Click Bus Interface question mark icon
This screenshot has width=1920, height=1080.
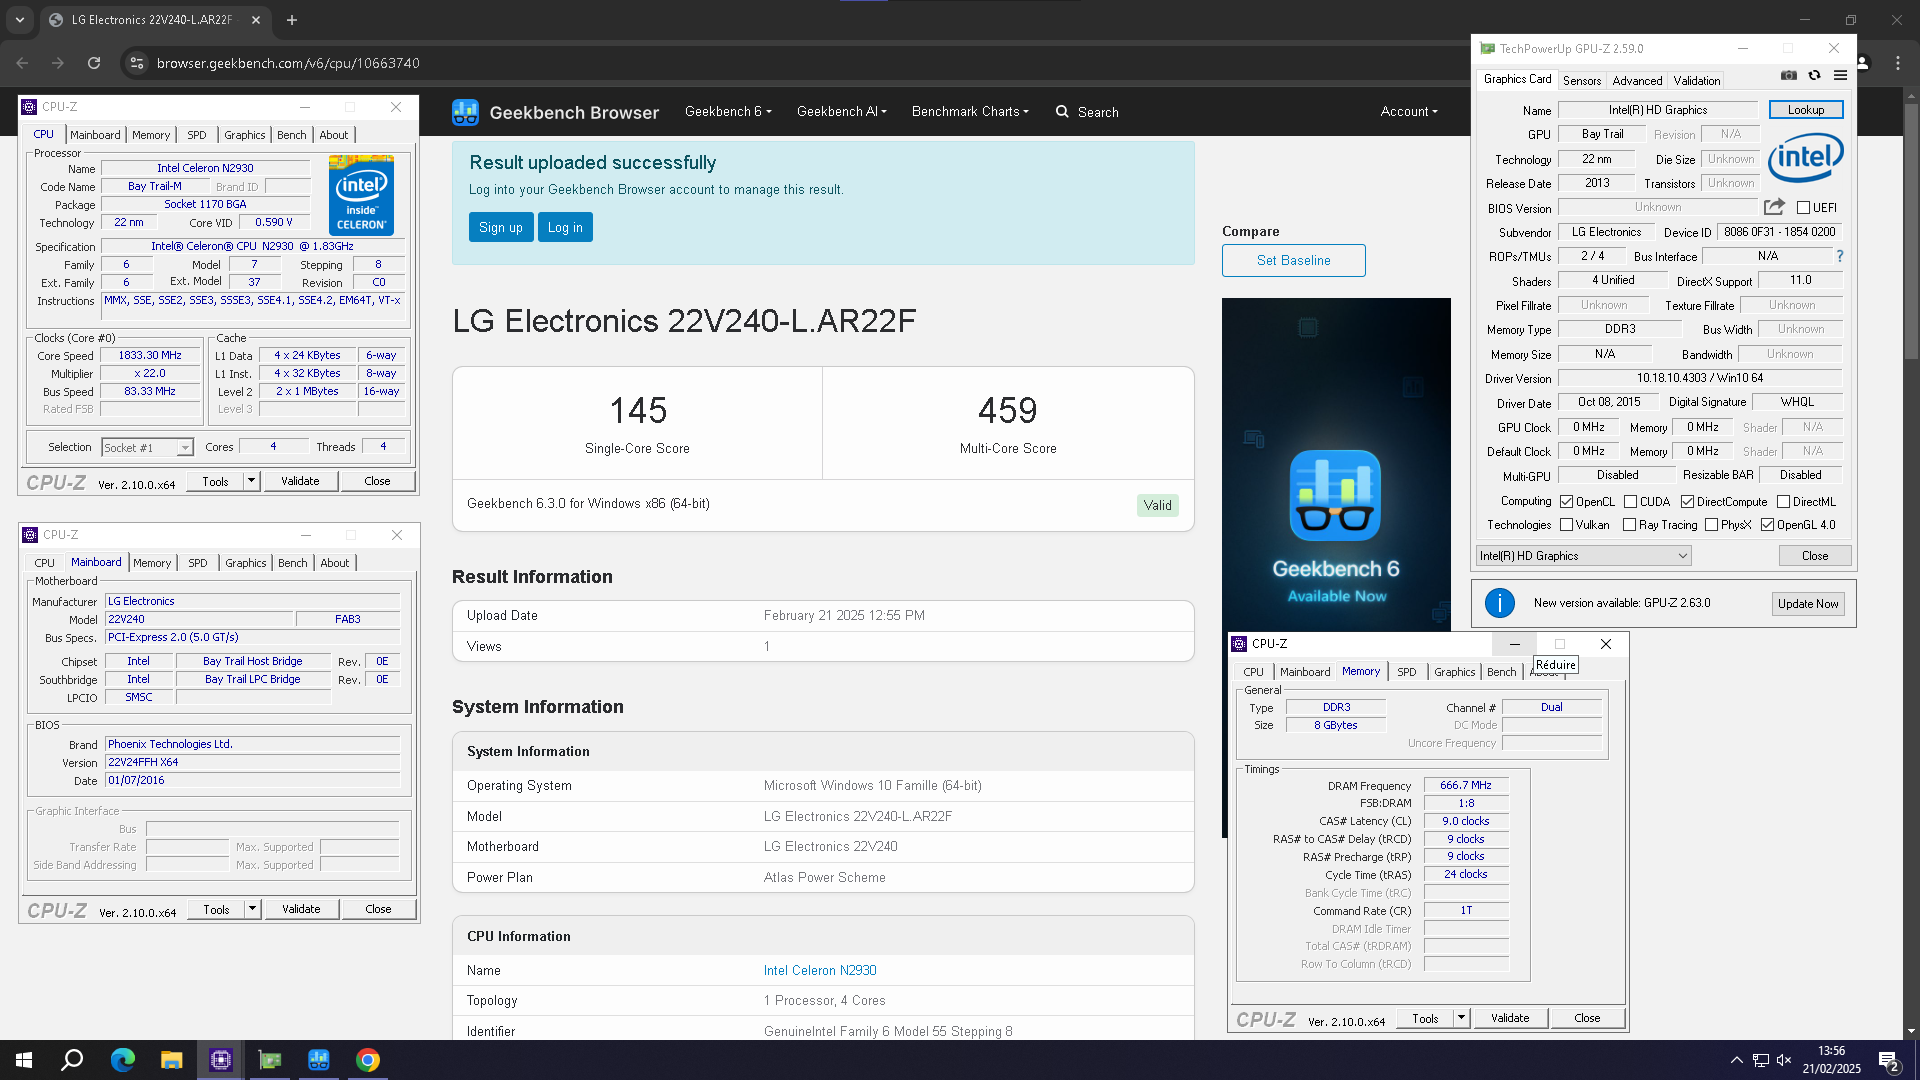click(x=1839, y=256)
